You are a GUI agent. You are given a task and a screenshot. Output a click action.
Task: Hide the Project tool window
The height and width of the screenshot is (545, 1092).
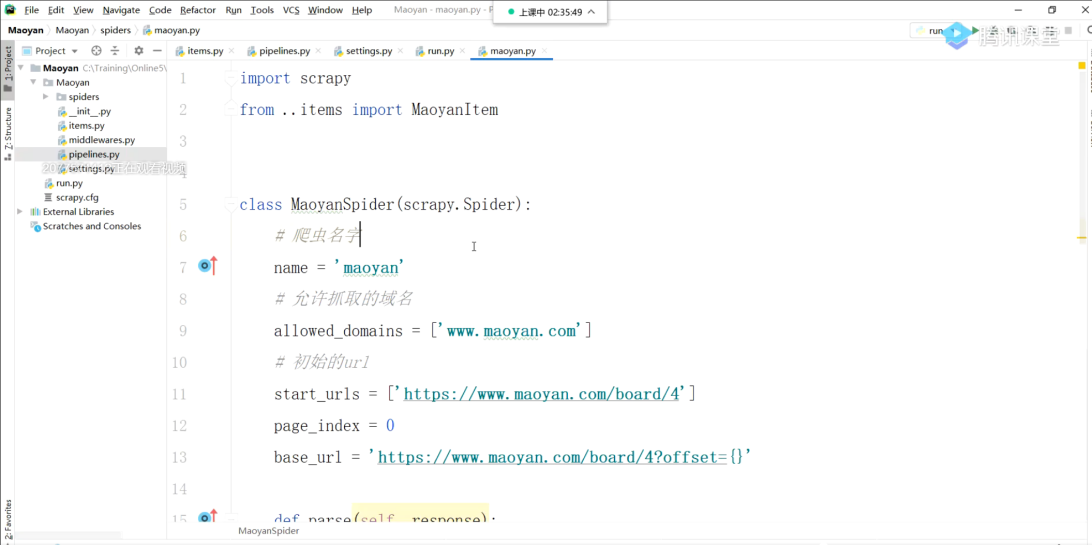157,51
